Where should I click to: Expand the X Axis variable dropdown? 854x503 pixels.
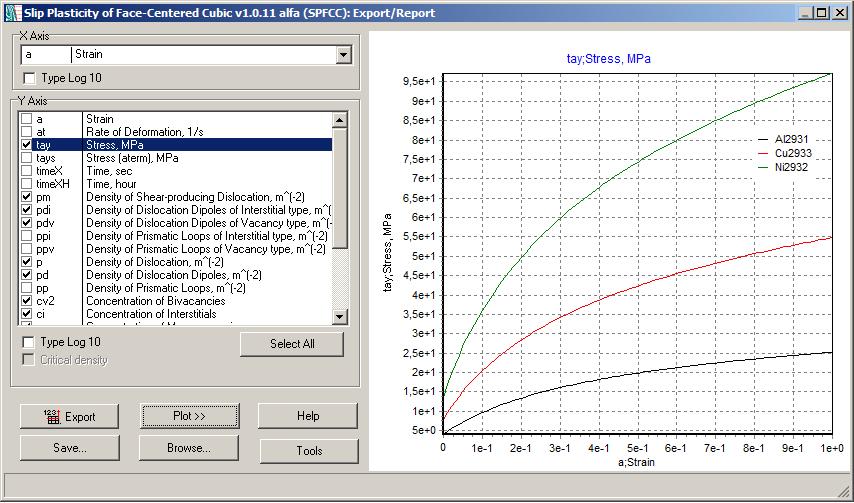coord(343,55)
